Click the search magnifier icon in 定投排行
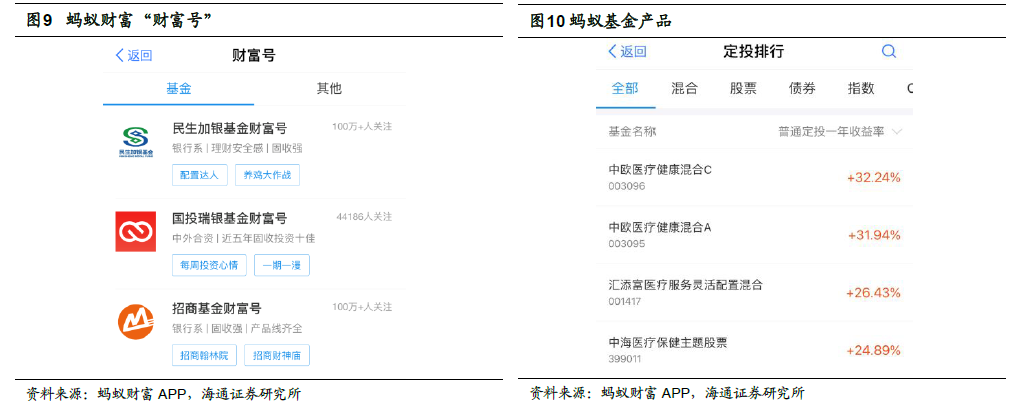Viewport: 1015px width, 409px height. pos(889,52)
